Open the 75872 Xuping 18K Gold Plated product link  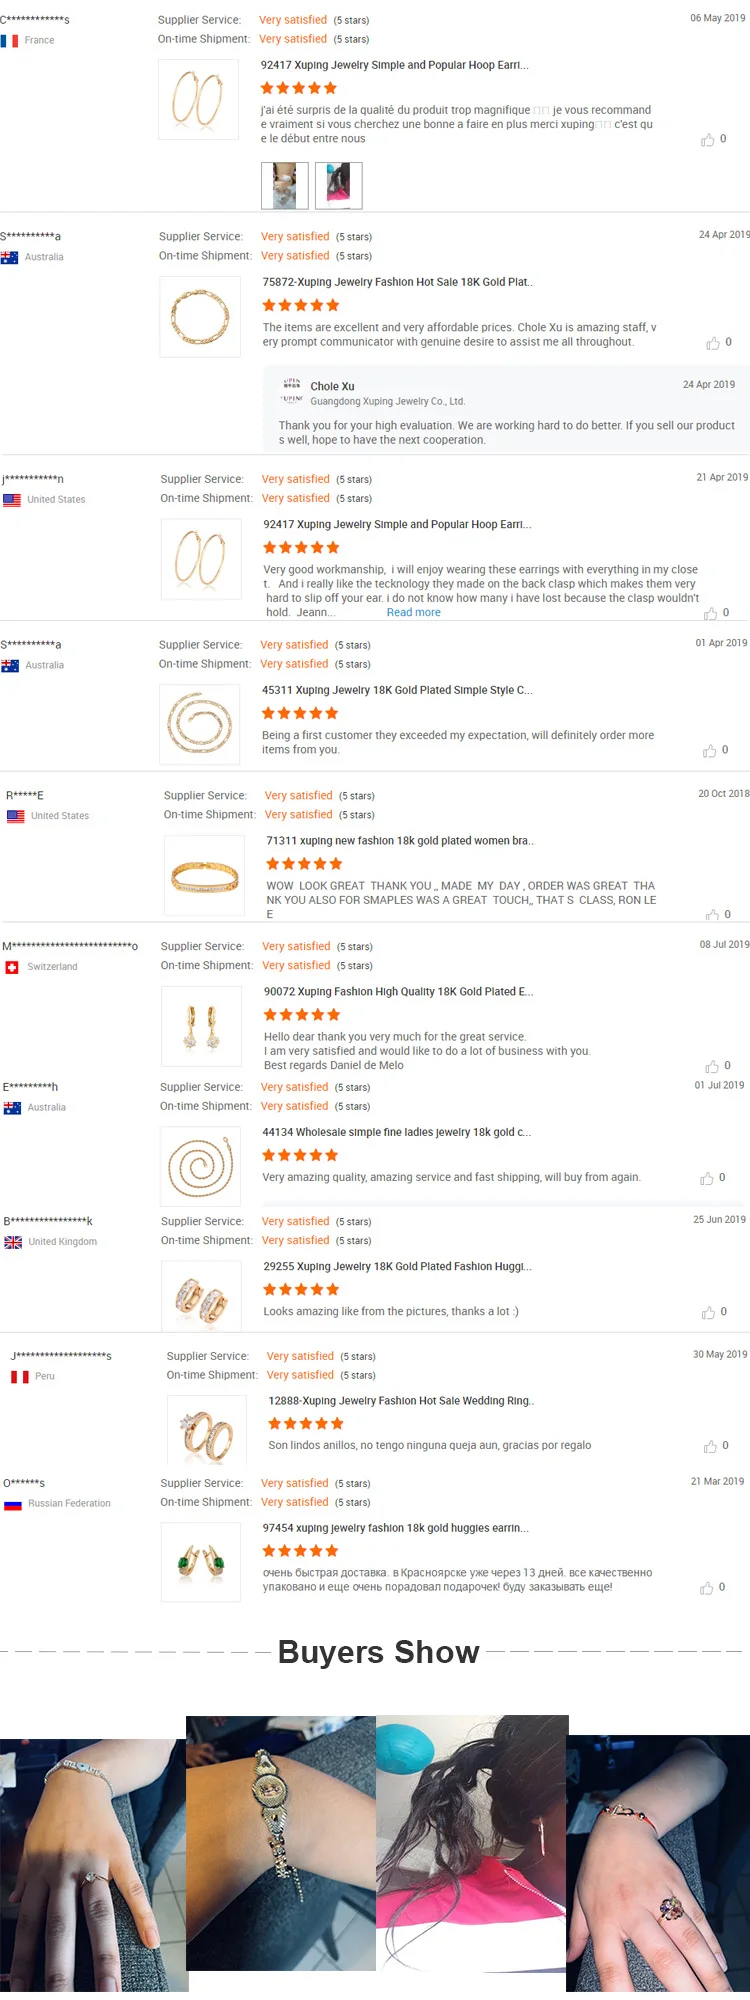click(x=397, y=282)
